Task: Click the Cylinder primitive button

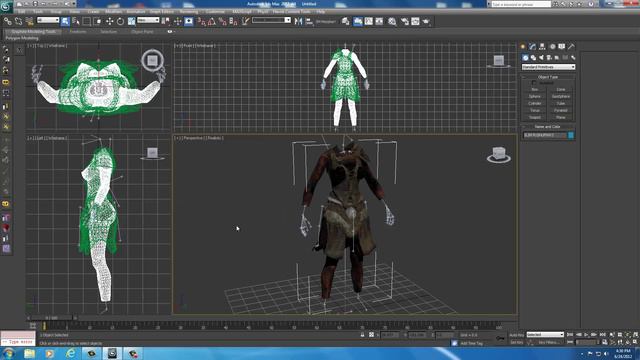Action: point(535,103)
